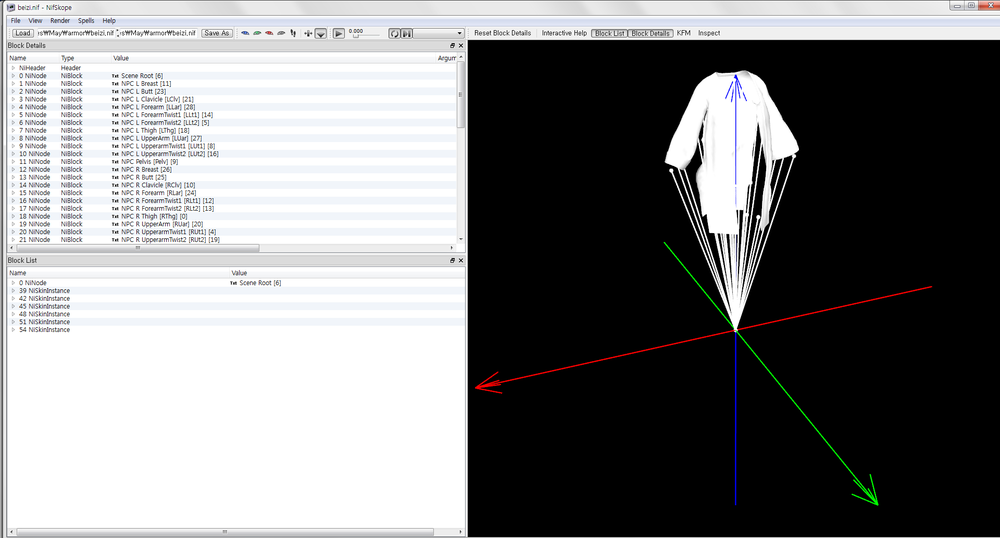Open the File menu
1000x538 pixels.
(x=15, y=20)
